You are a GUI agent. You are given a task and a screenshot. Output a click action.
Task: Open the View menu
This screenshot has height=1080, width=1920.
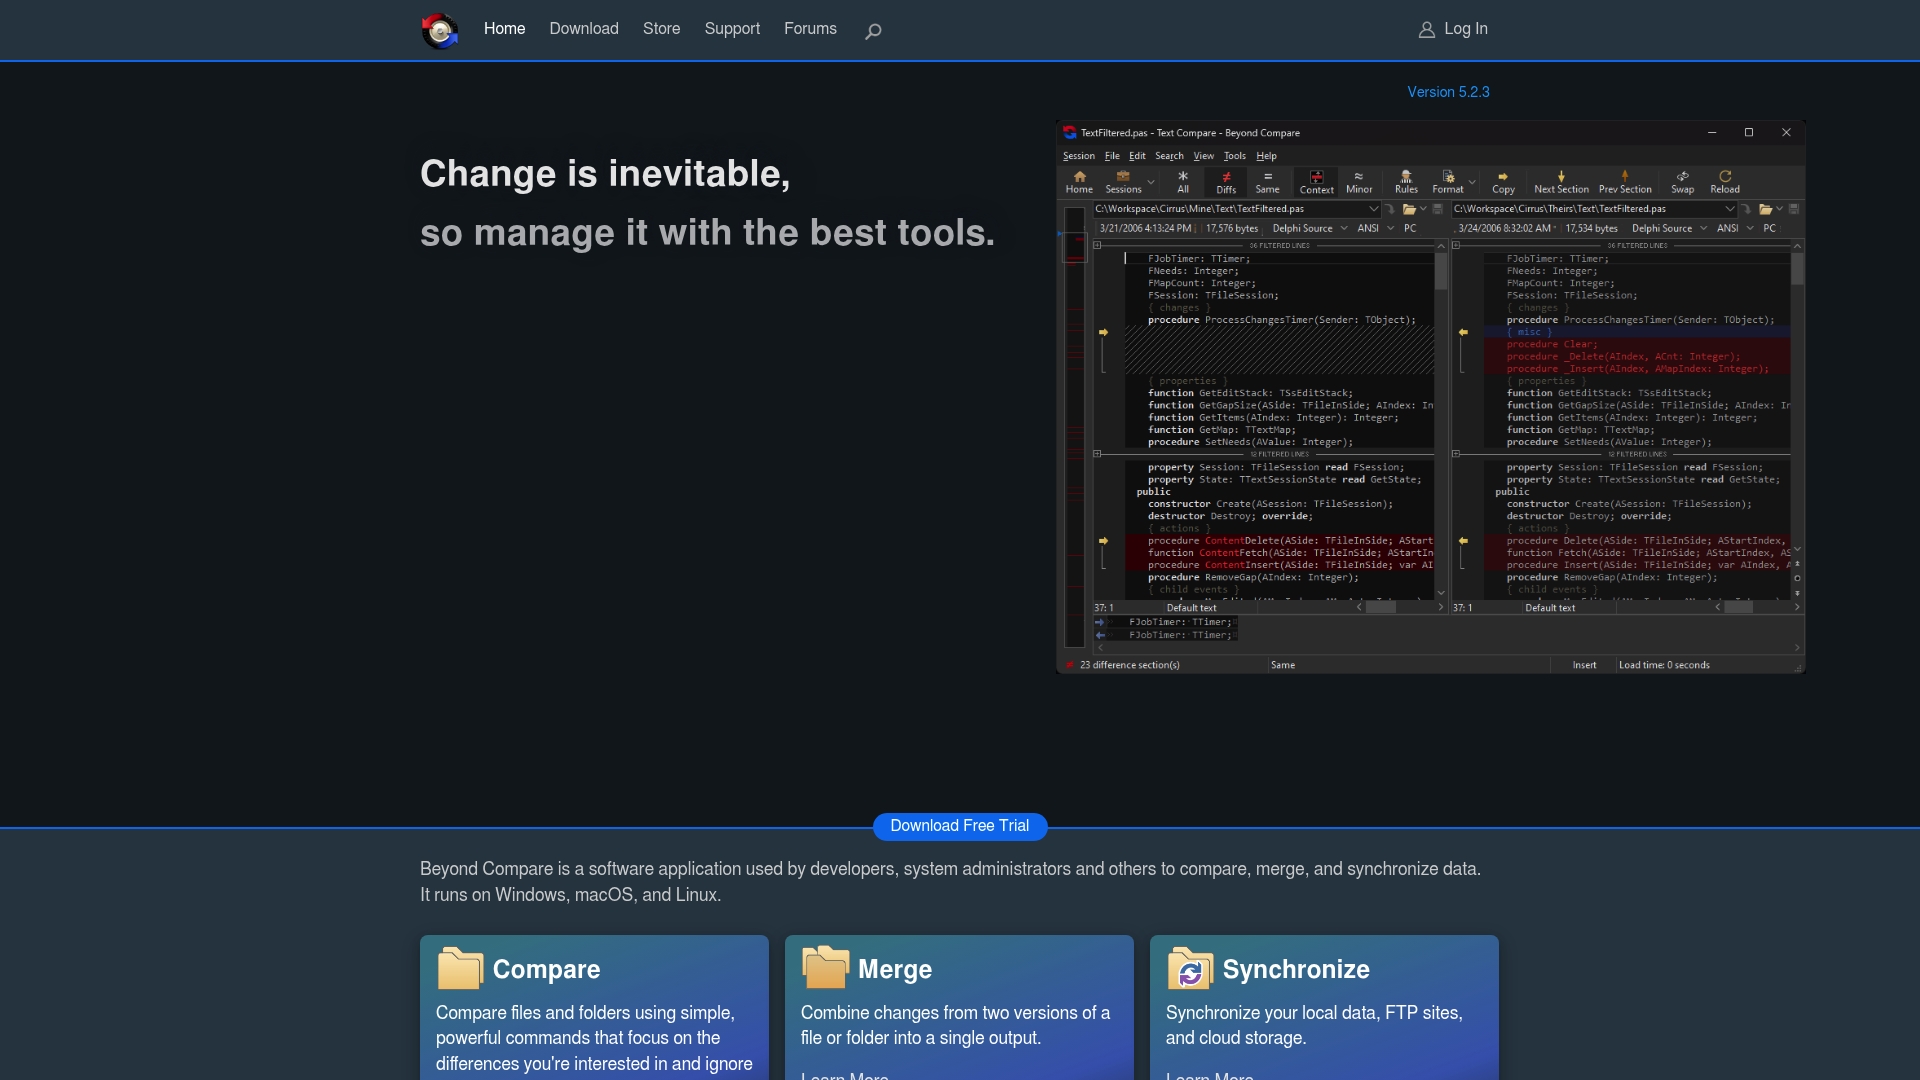pyautogui.click(x=1203, y=156)
